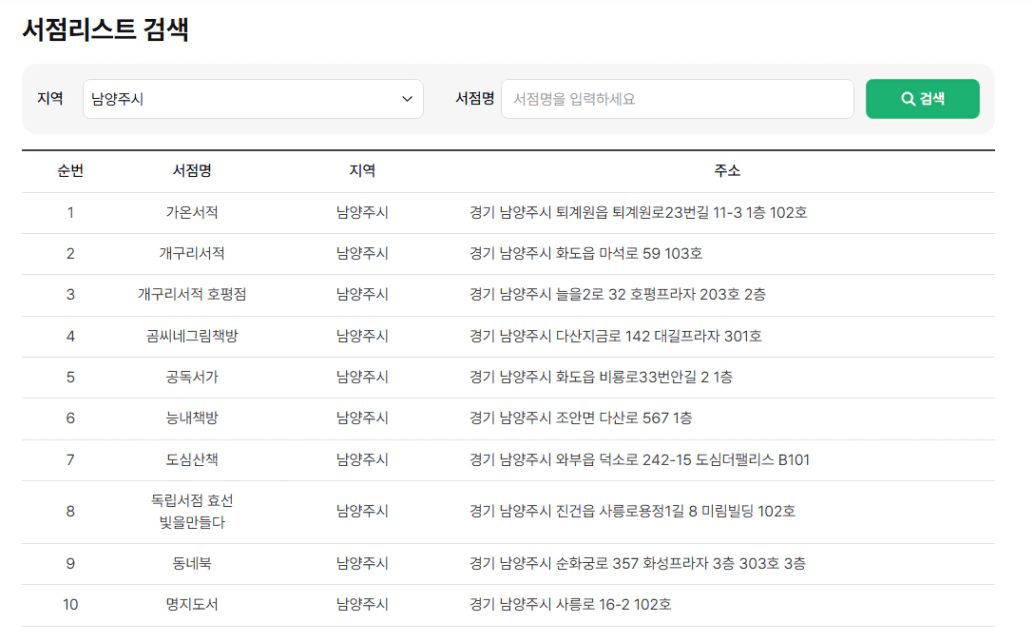The image size is (1035, 642).
Task: Select bookstore 독립서점 효선 빛을만들다
Action: (191, 511)
